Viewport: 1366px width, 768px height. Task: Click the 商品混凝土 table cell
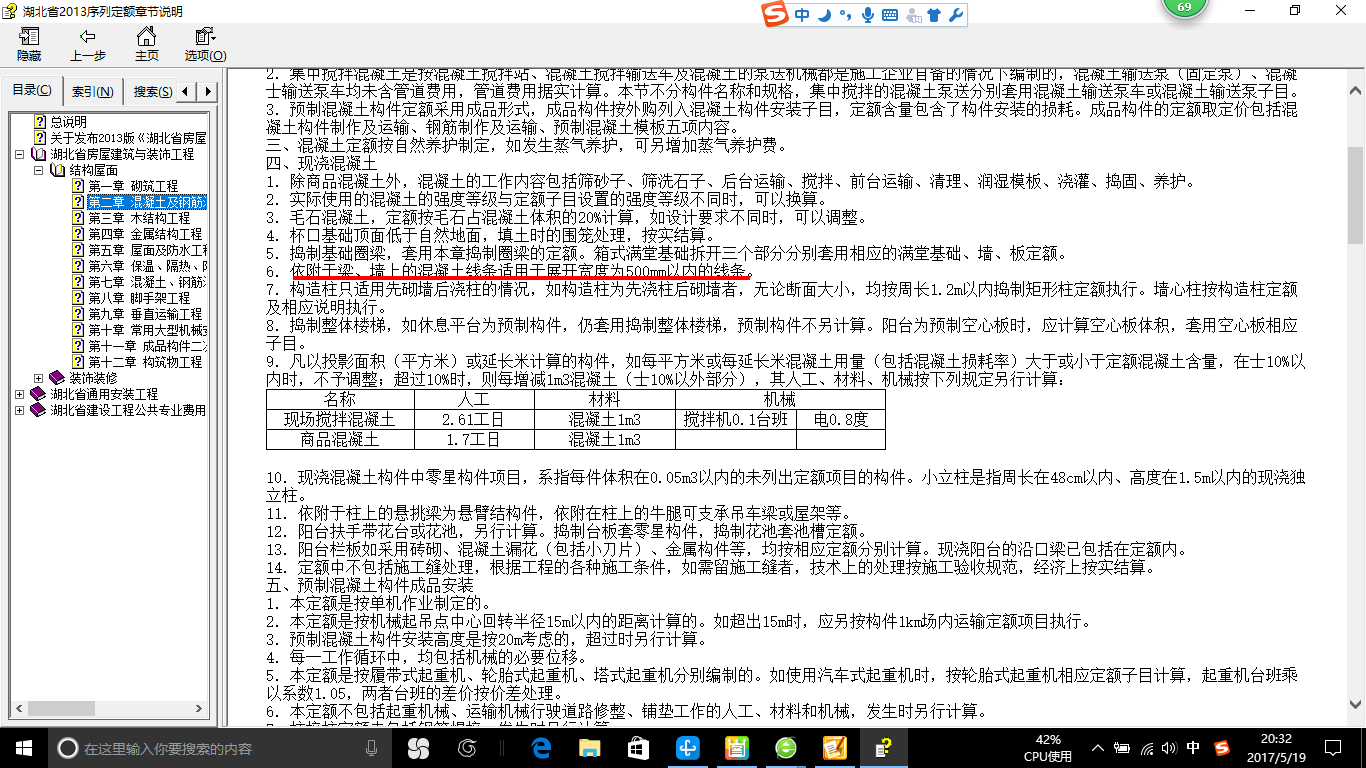coord(340,439)
